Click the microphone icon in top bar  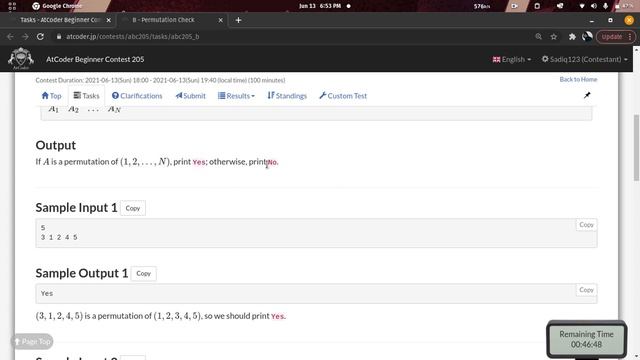coord(606,6)
